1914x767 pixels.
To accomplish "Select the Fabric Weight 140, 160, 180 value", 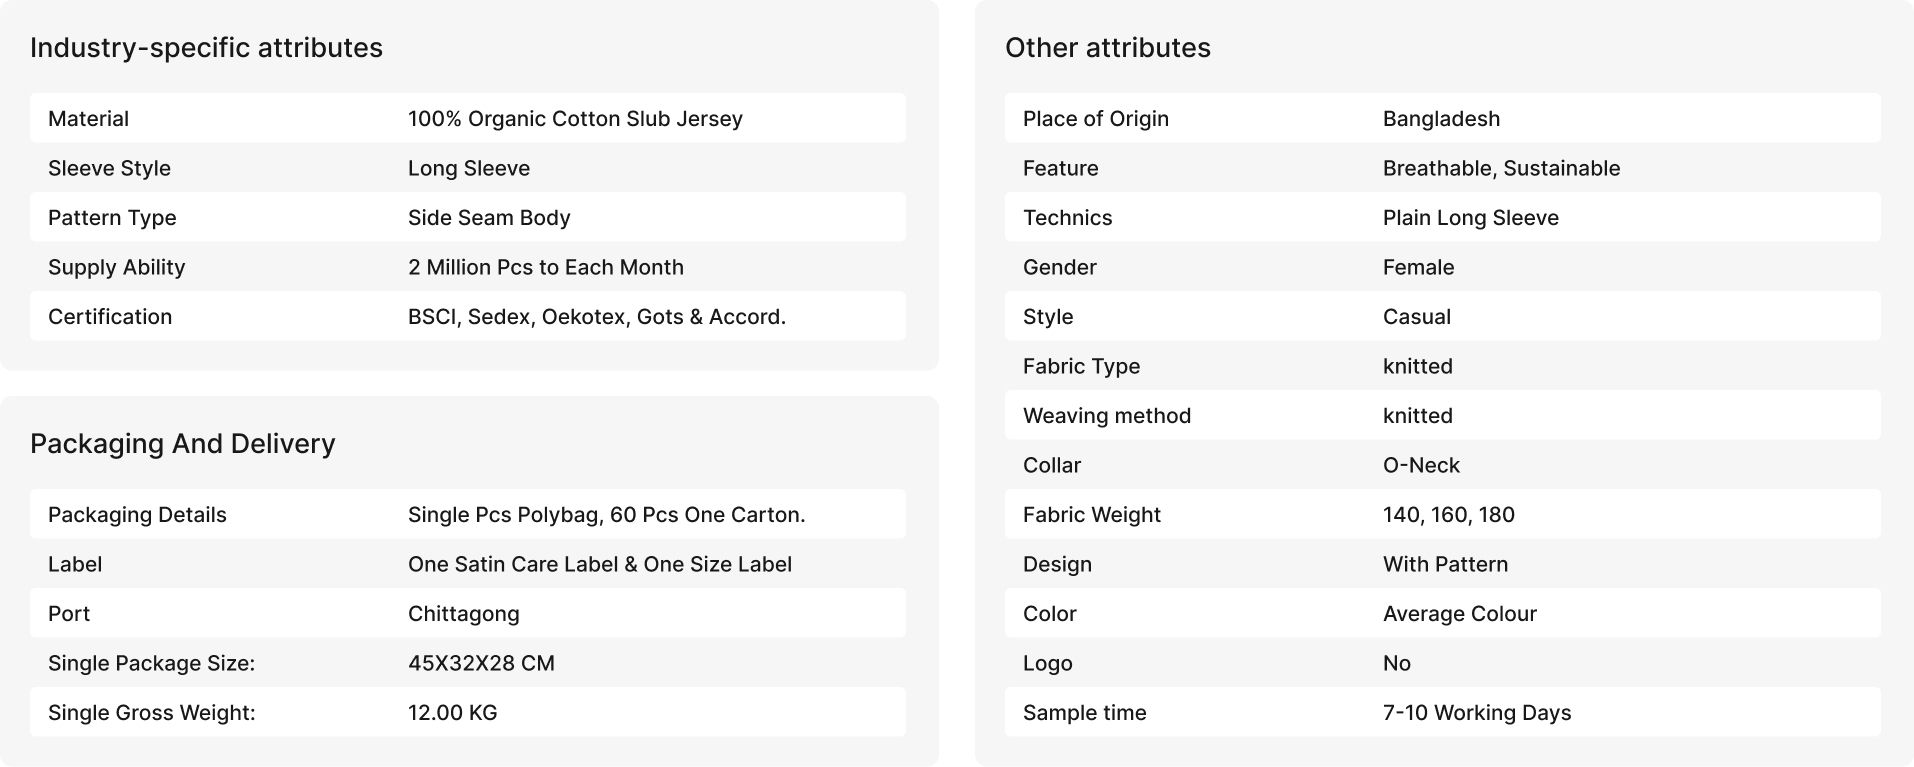I will (1448, 515).
